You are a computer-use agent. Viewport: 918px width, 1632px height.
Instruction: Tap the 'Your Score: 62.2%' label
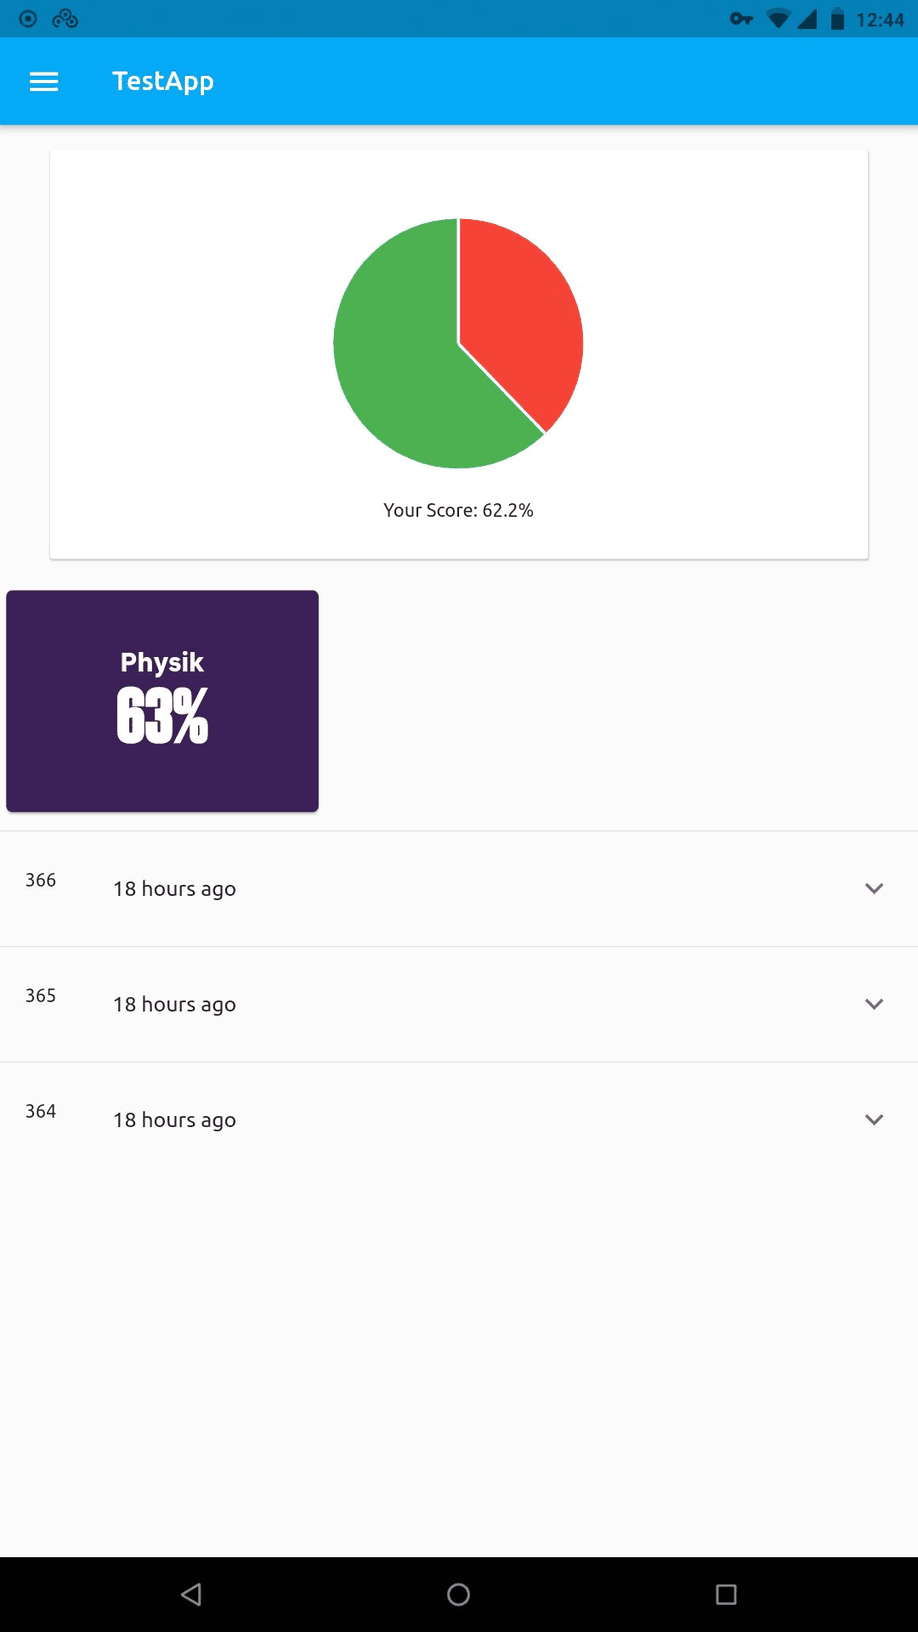pos(458,510)
